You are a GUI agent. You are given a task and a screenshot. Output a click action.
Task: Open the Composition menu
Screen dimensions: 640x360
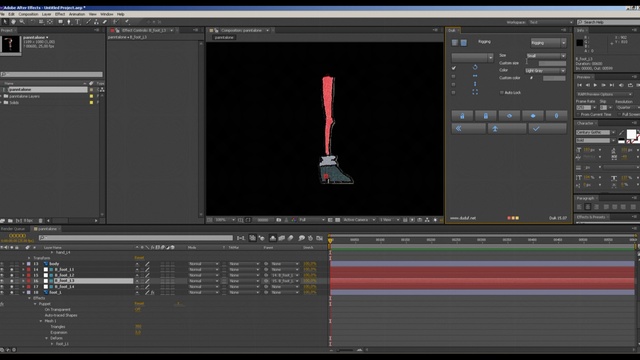pyautogui.click(x=28, y=14)
